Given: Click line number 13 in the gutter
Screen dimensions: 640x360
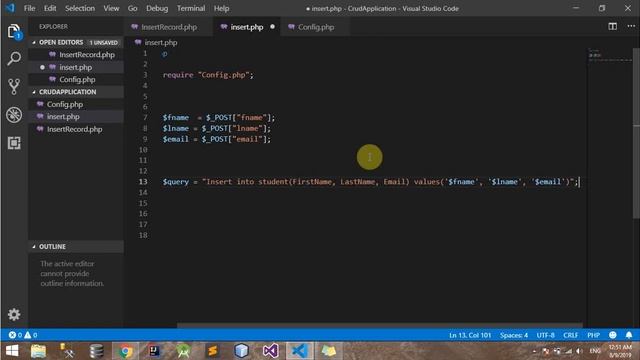Looking at the screenshot, I should point(143,182).
